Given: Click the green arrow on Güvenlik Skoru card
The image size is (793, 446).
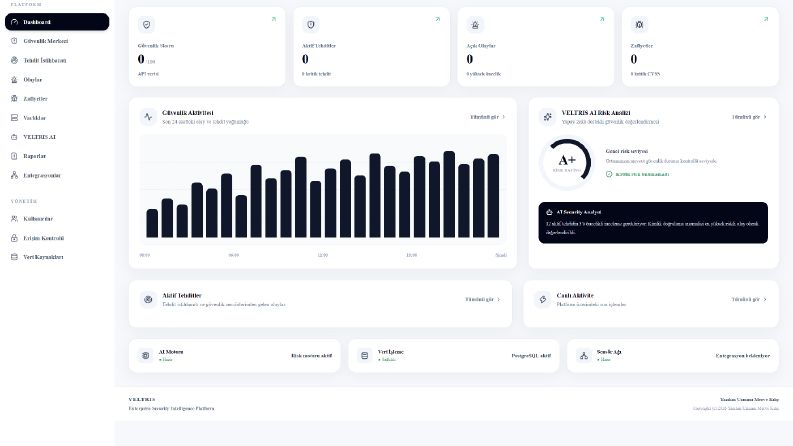Looking at the screenshot, I should tap(274, 19).
